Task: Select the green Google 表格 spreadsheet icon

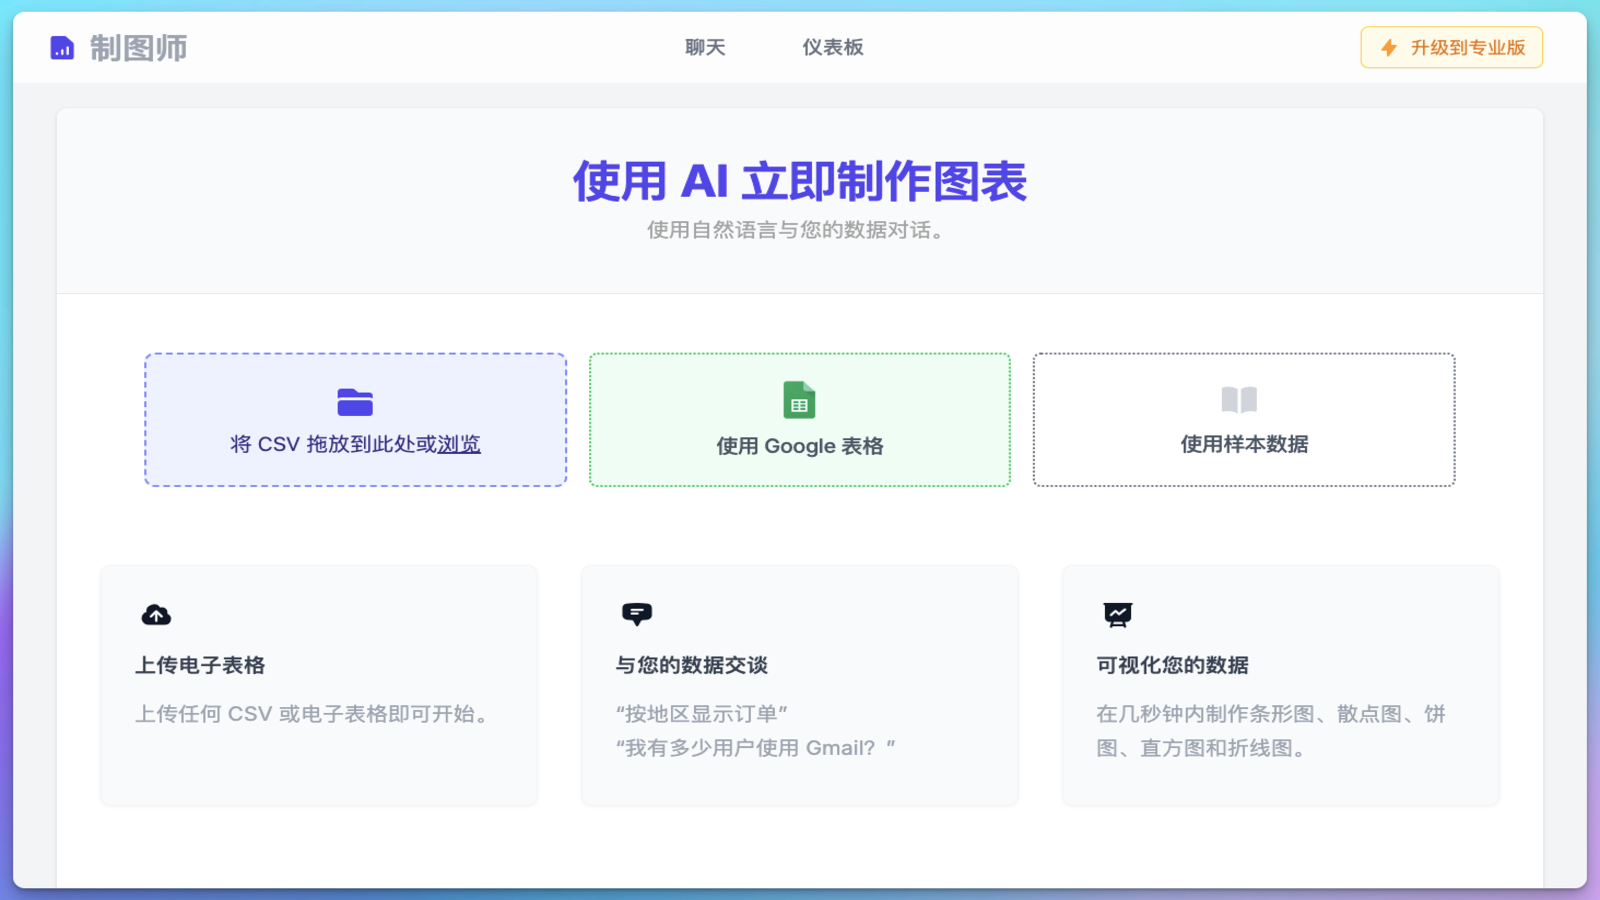Action: [799, 400]
